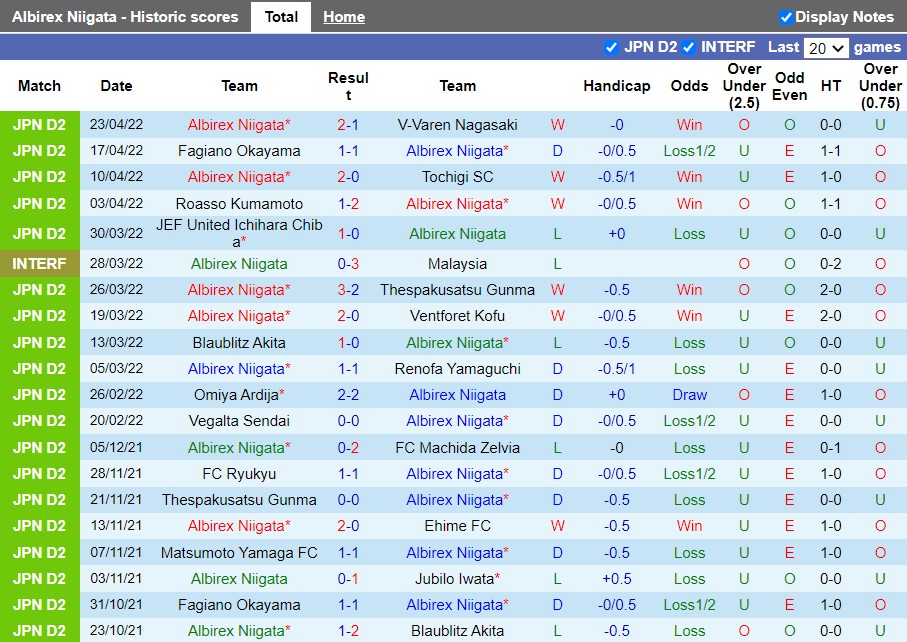907x642 pixels.
Task: Open Tochigi SC team link
Action: pyautogui.click(x=458, y=177)
